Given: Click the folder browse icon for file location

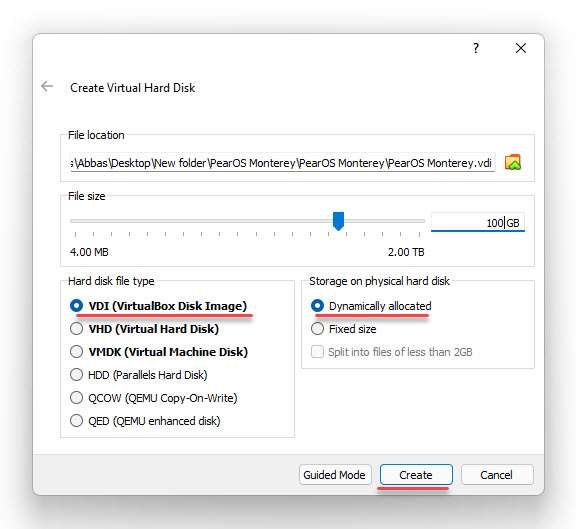Looking at the screenshot, I should pos(513,162).
